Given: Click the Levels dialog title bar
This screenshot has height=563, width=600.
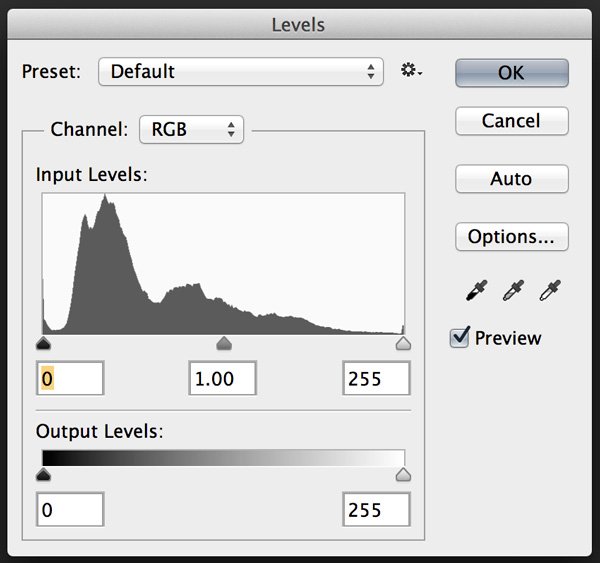Looking at the screenshot, I should coord(300,25).
